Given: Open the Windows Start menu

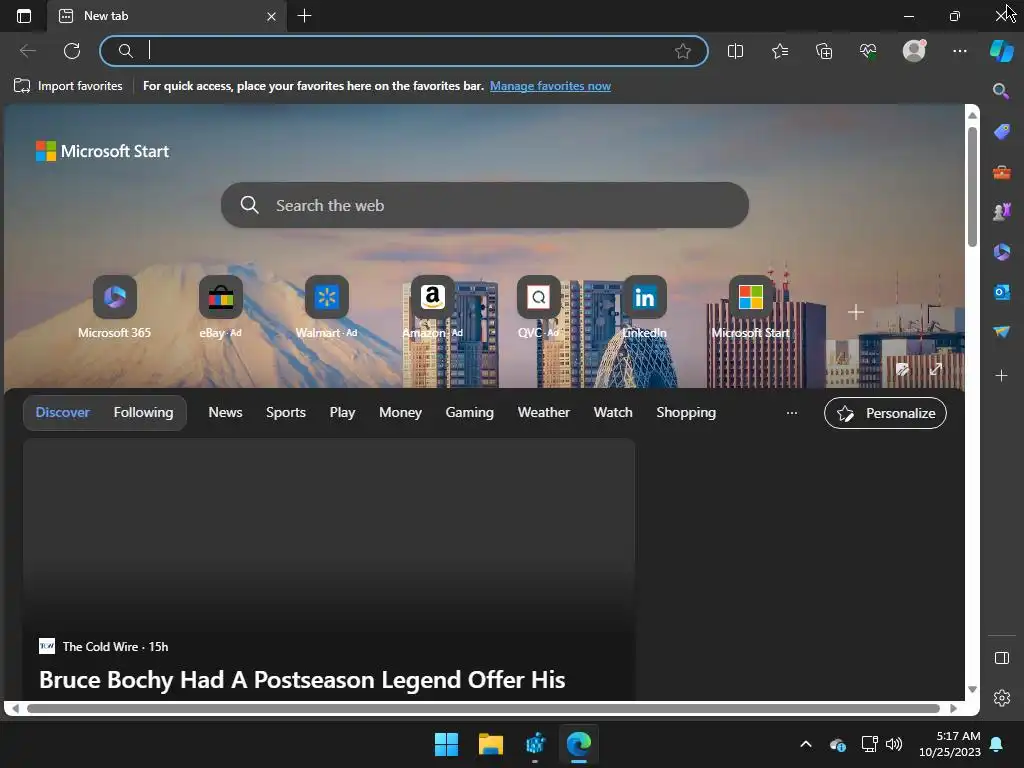Looking at the screenshot, I should [x=446, y=744].
